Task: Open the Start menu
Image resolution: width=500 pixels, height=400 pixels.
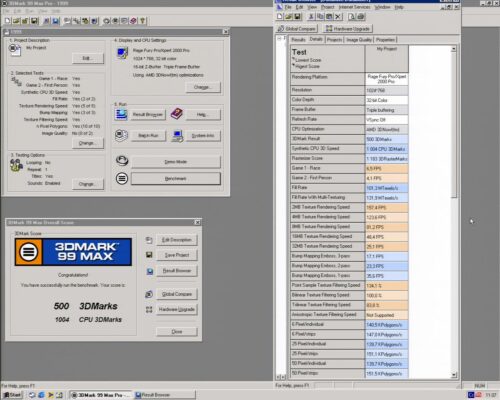Action: [x=12, y=395]
